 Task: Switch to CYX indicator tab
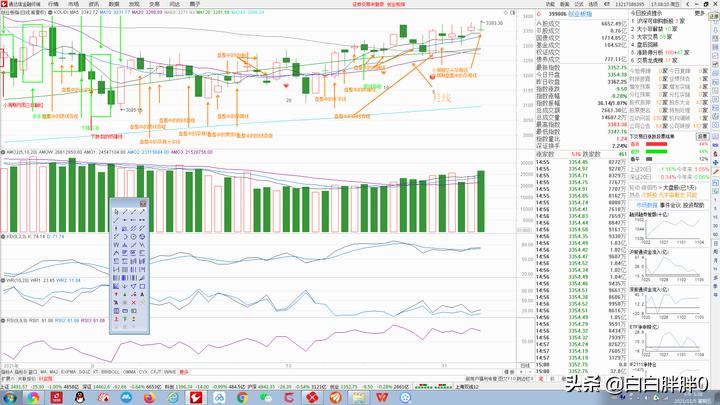point(143,372)
